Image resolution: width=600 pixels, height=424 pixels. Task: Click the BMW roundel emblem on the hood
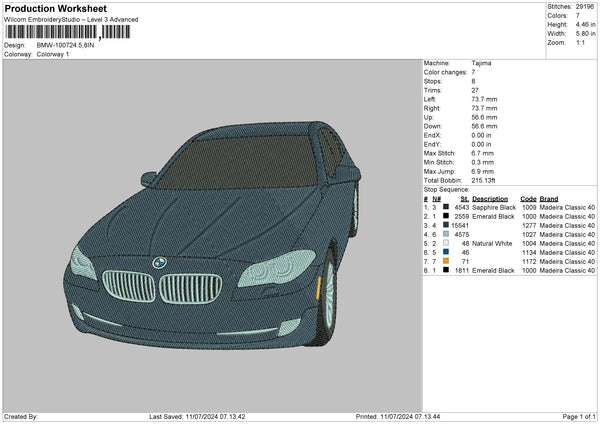(158, 263)
